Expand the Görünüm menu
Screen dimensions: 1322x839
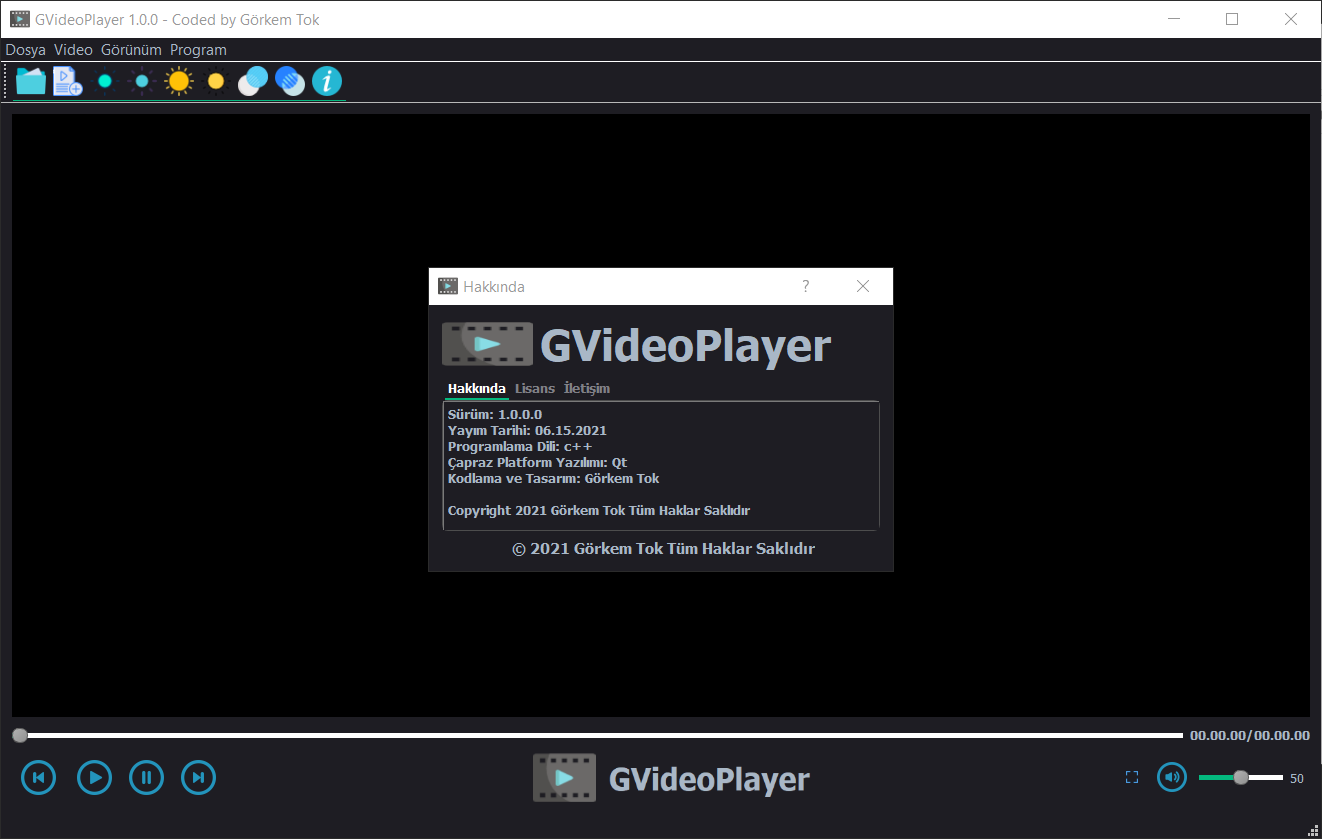(131, 50)
